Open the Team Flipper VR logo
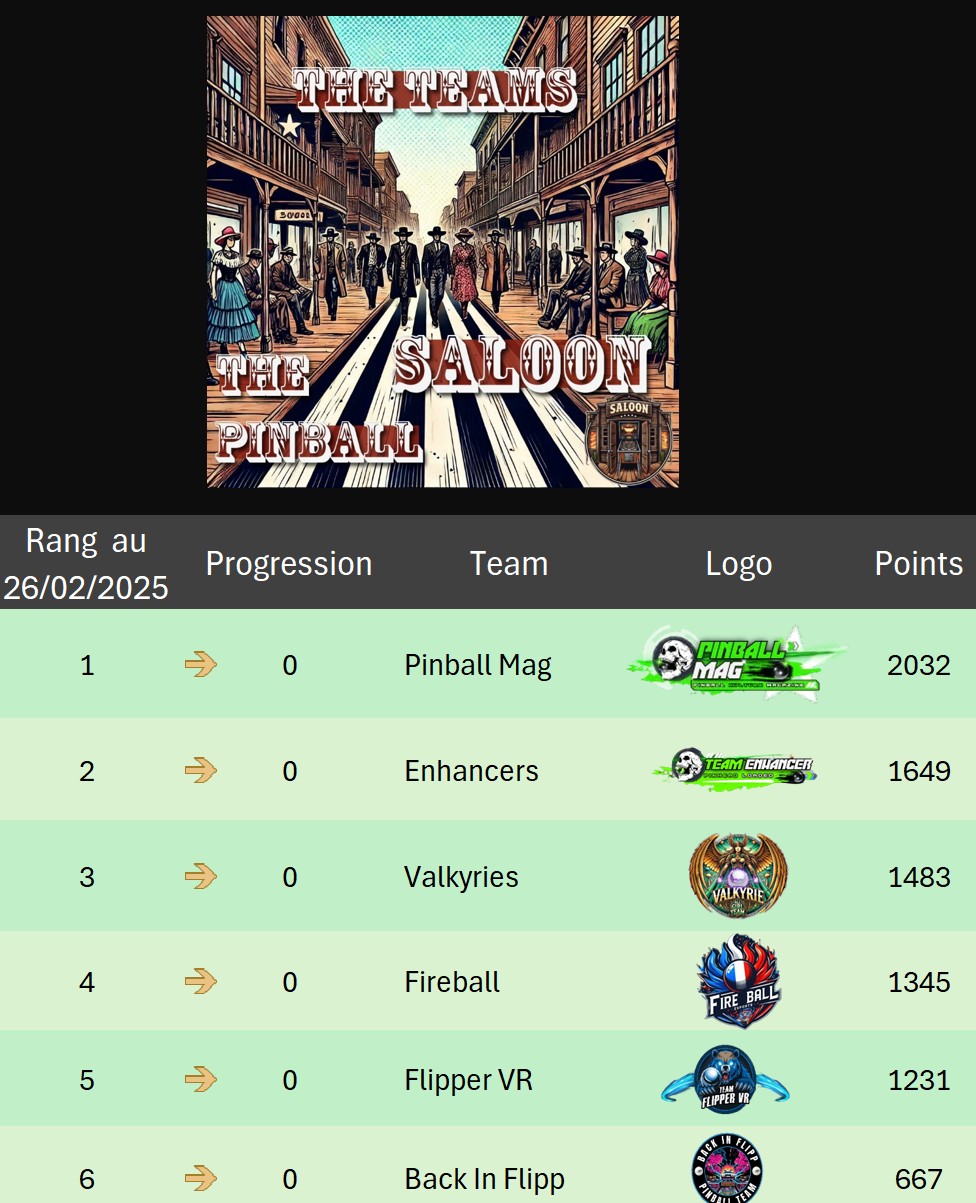The image size is (976, 1203). pos(725,1079)
